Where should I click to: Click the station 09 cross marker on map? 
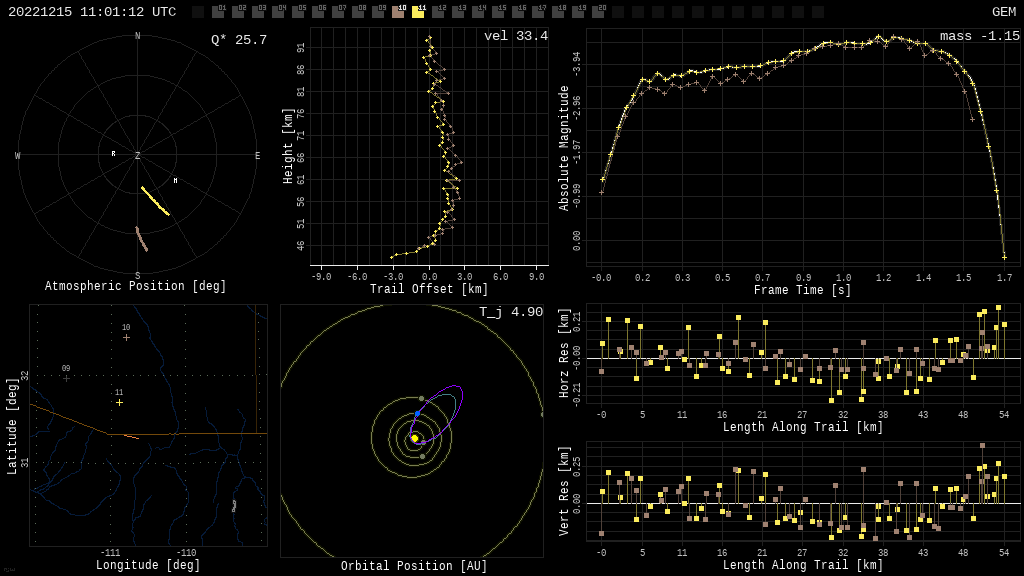[66, 378]
